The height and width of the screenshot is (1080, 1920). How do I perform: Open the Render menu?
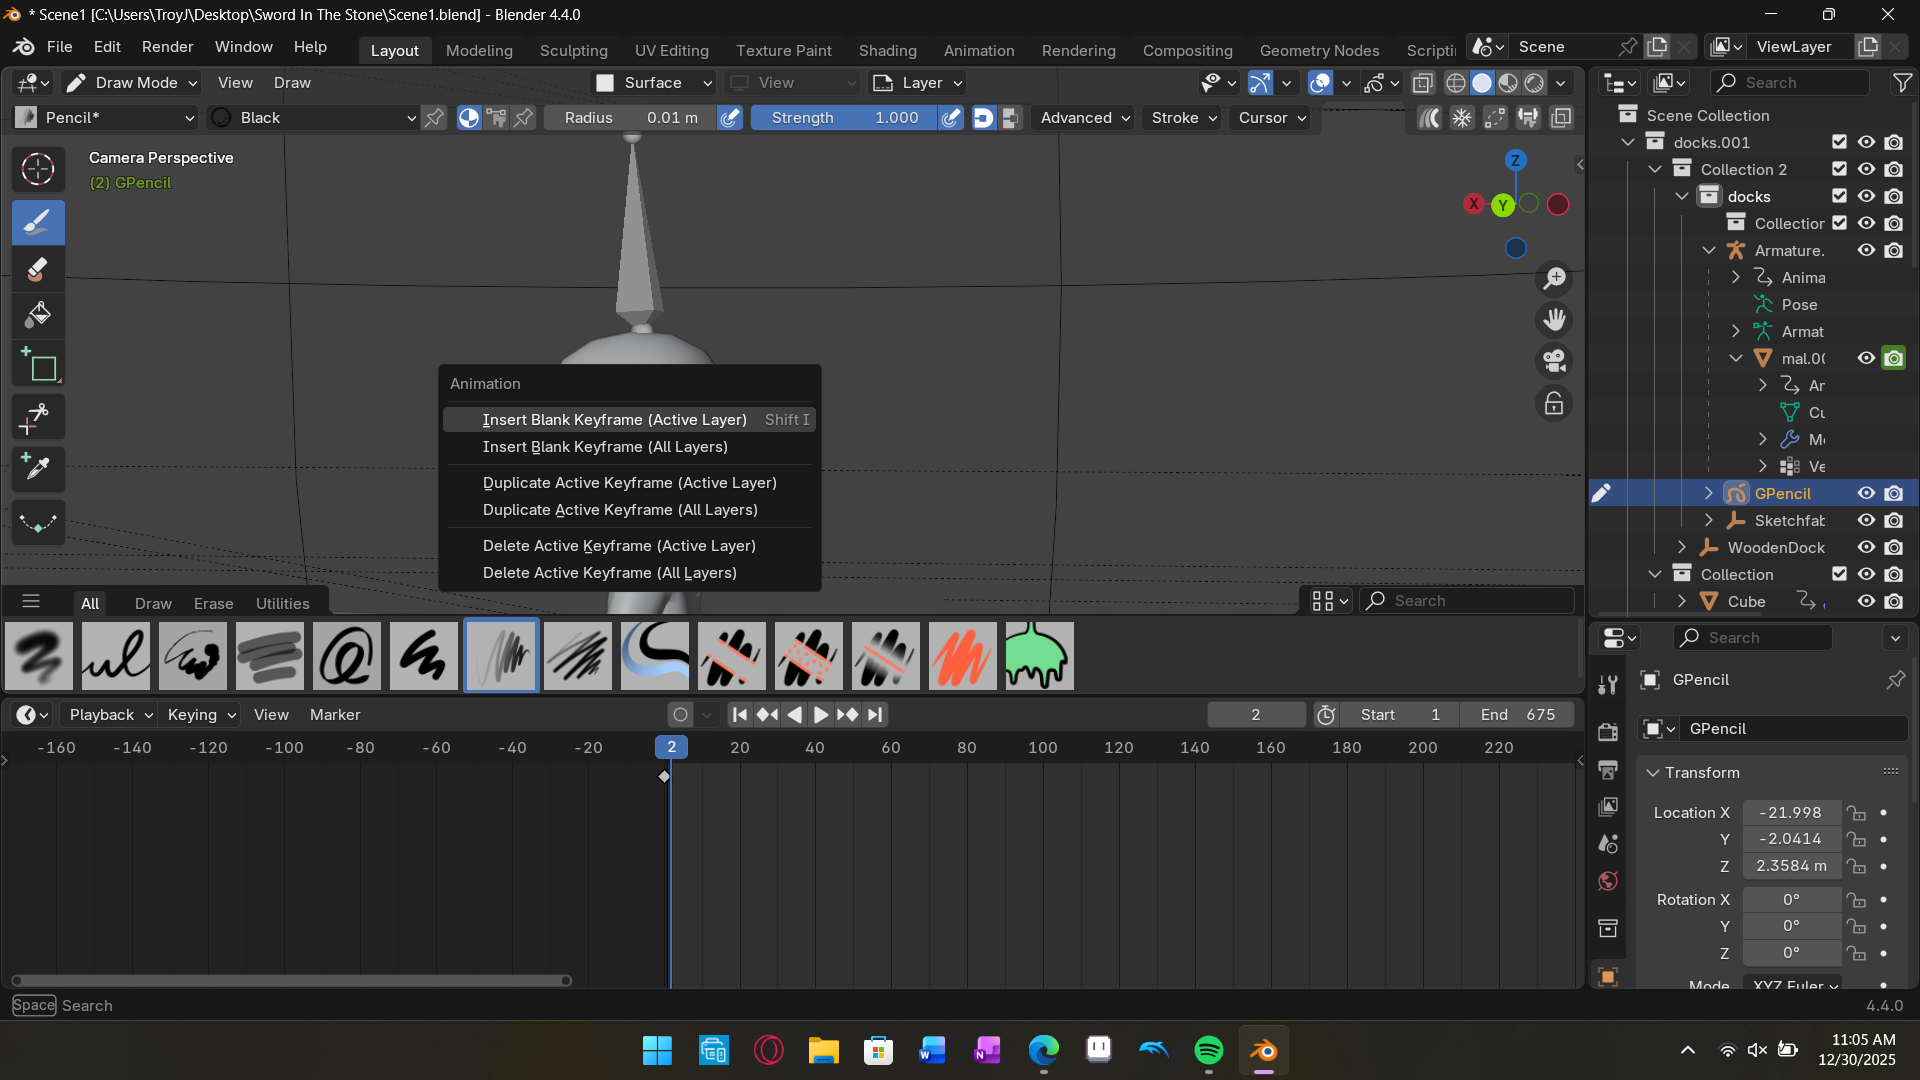tap(167, 47)
